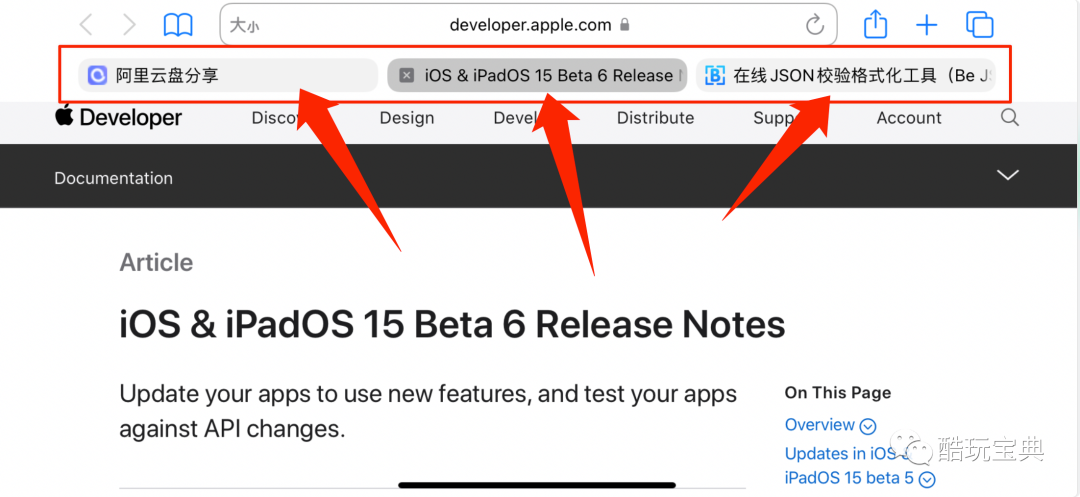Open the Develop nav item
The image size is (1080, 497).
point(517,118)
